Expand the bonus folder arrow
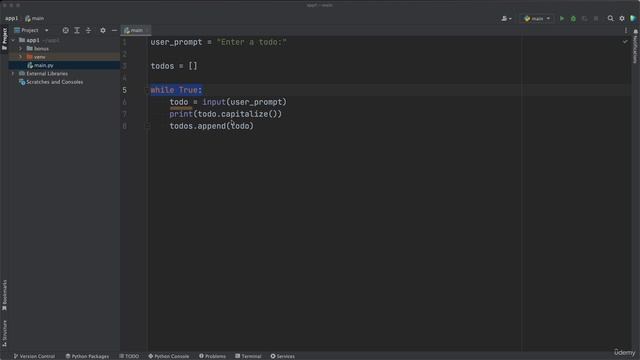 click(x=20, y=49)
